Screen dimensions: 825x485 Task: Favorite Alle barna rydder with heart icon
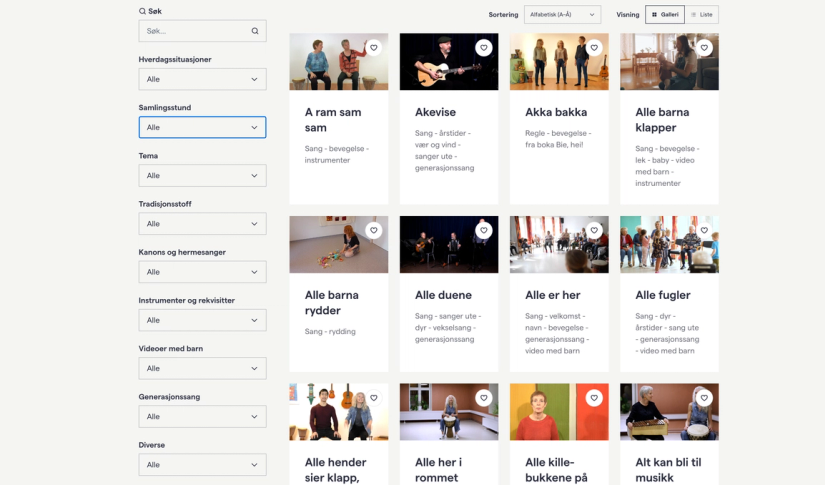[374, 230]
